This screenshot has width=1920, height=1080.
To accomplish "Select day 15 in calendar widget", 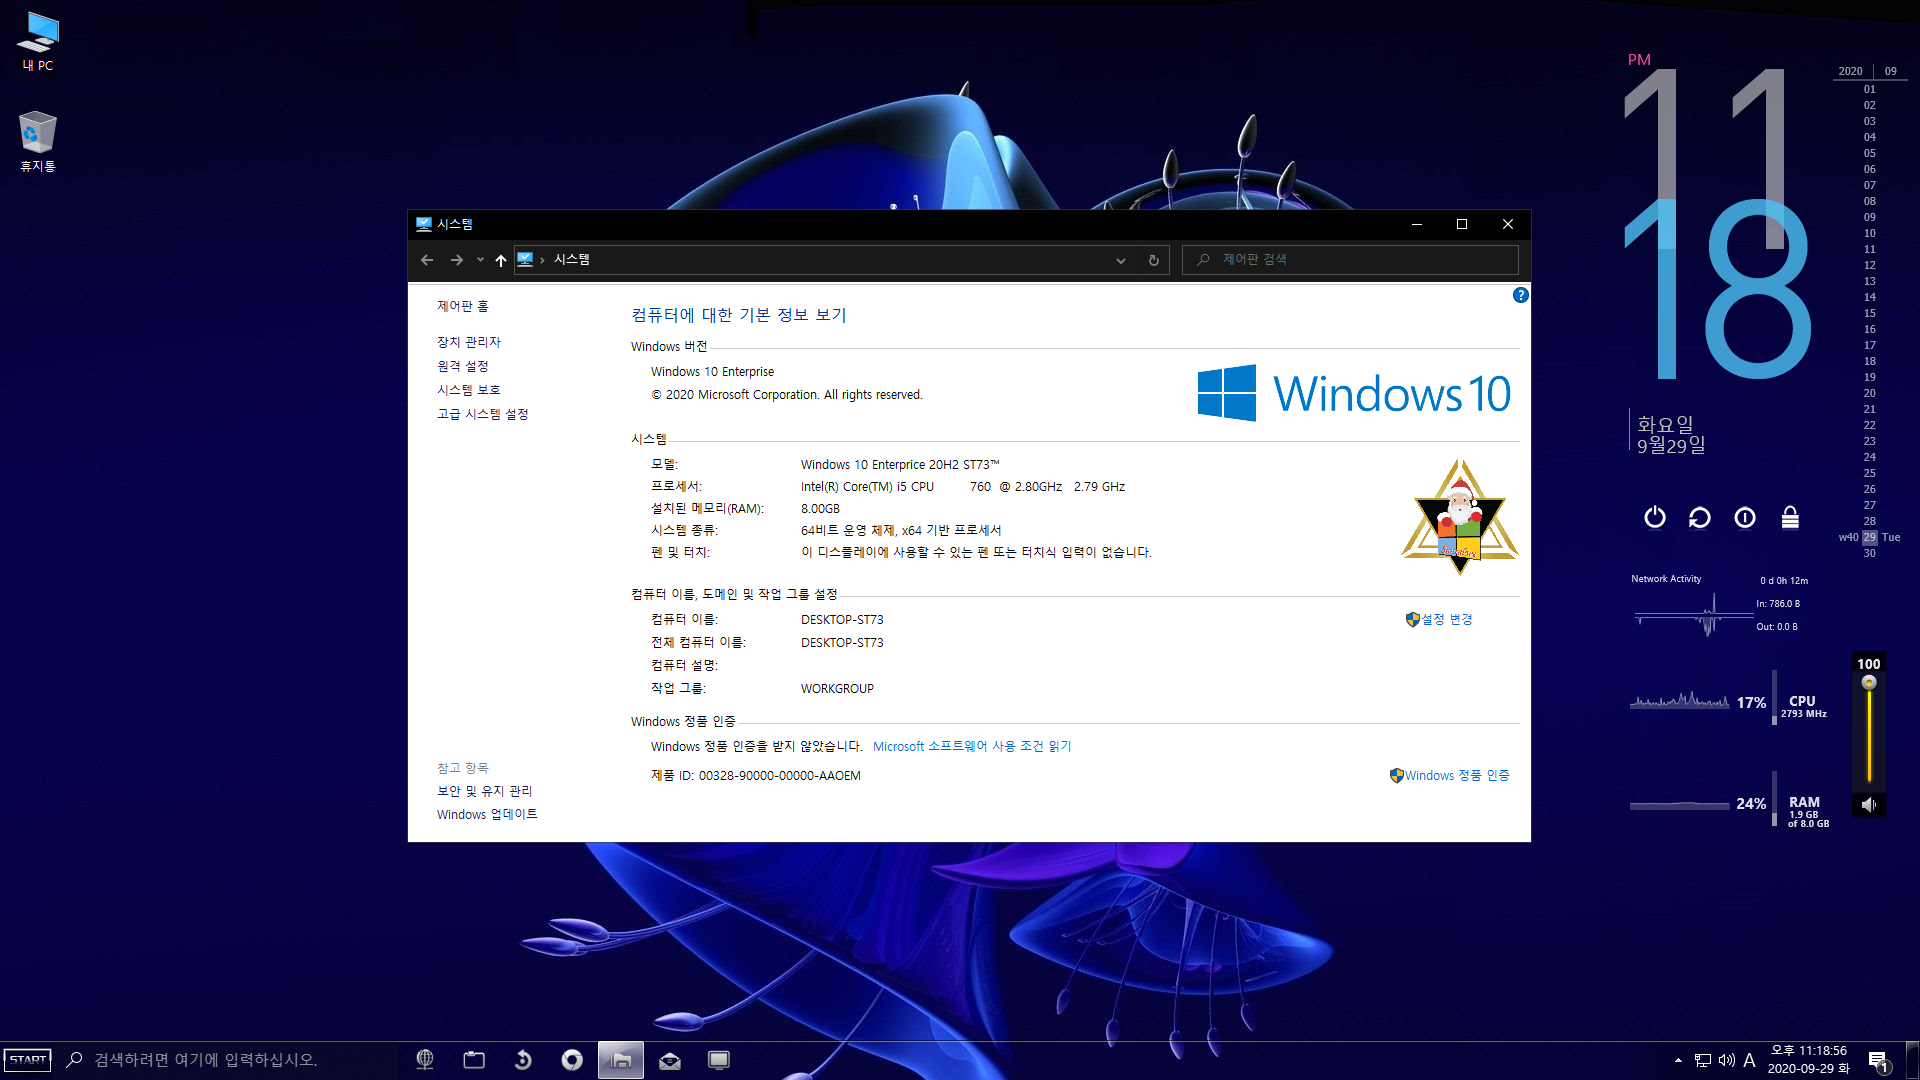I will [x=1869, y=313].
